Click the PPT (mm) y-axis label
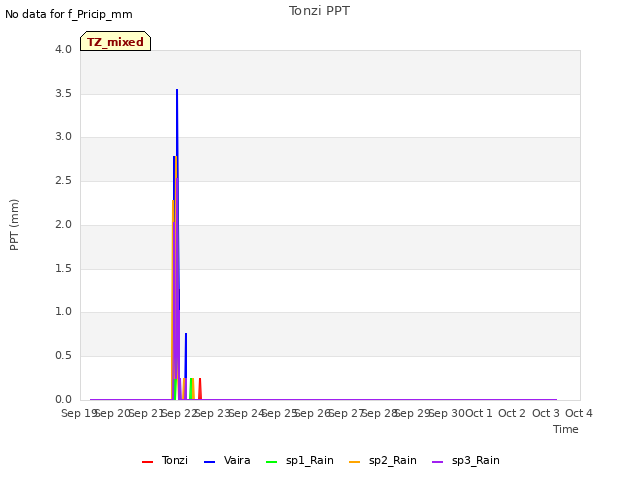The height and width of the screenshot is (480, 640). click(14, 224)
